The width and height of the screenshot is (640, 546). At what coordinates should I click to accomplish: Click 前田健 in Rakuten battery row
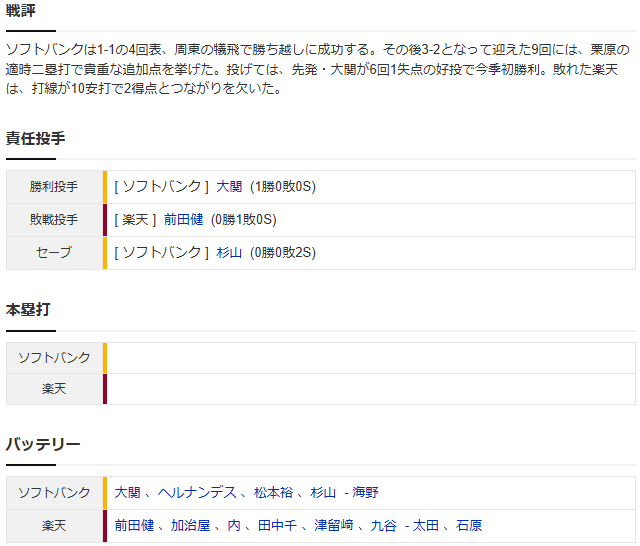(134, 525)
